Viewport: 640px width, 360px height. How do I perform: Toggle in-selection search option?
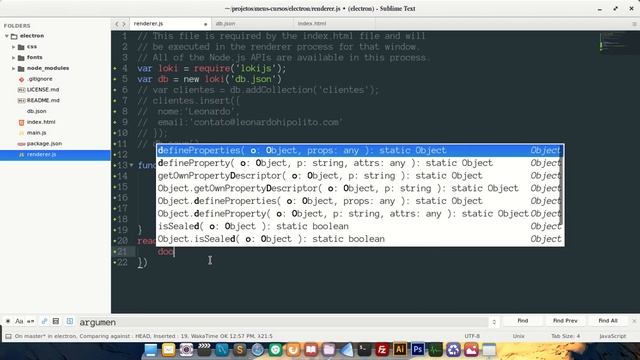pyautogui.click(x=56, y=321)
